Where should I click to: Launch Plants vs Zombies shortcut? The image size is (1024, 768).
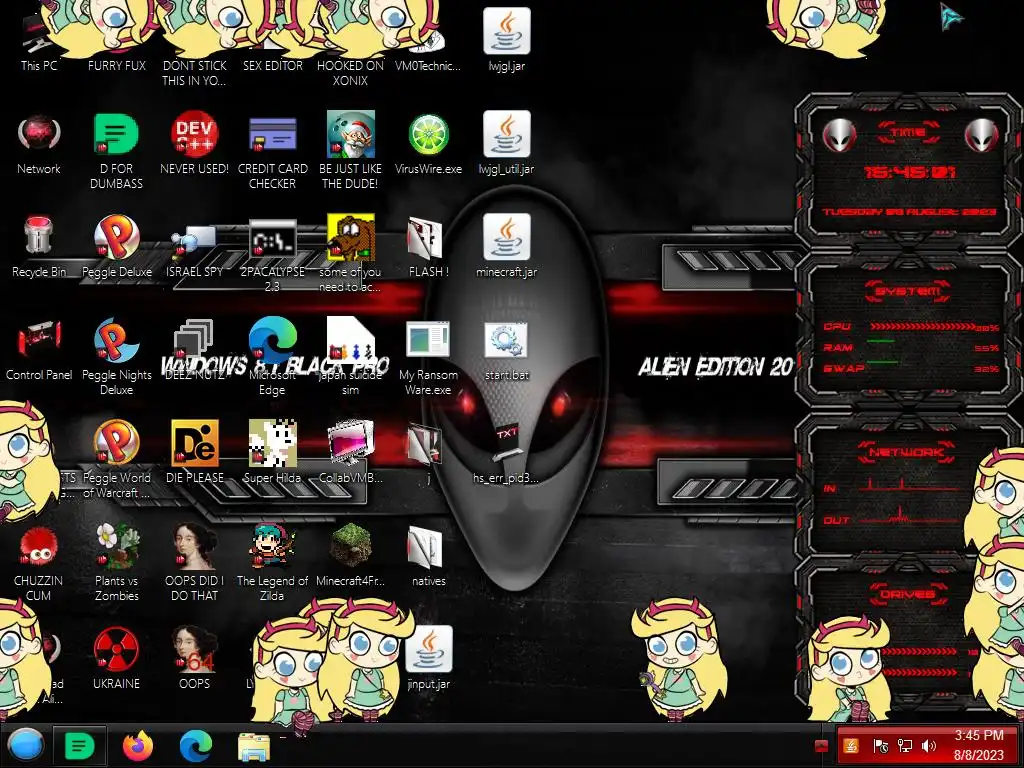click(x=116, y=546)
